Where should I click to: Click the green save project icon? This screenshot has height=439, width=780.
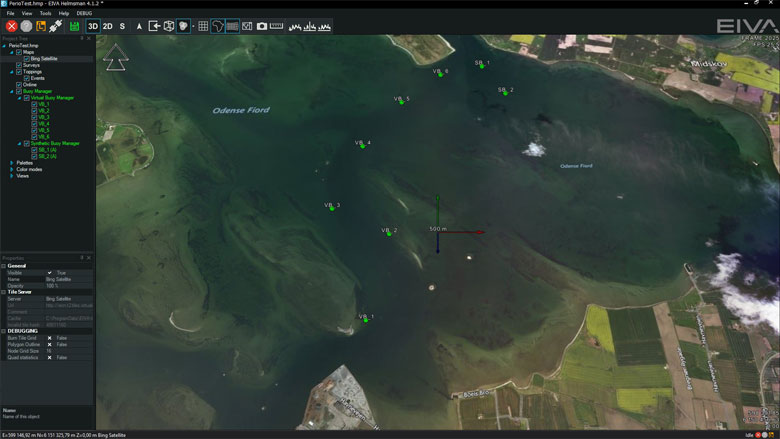tap(74, 26)
